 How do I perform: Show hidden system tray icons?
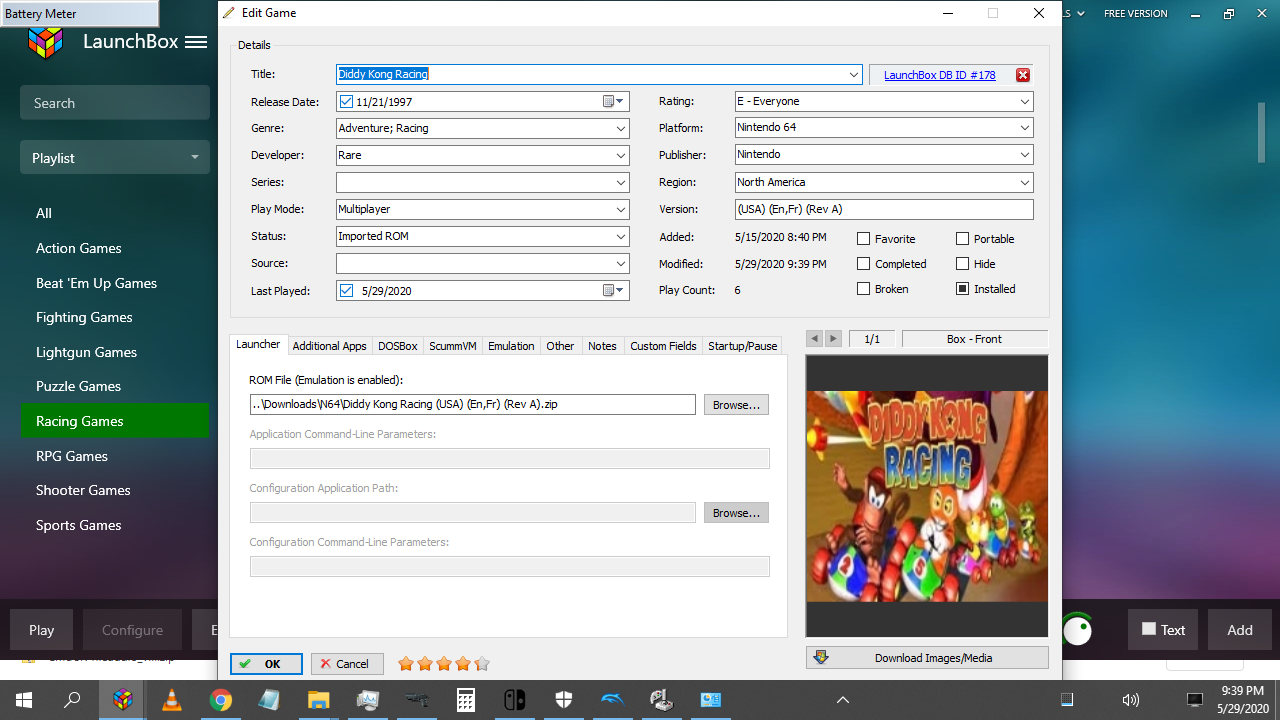tap(843, 700)
